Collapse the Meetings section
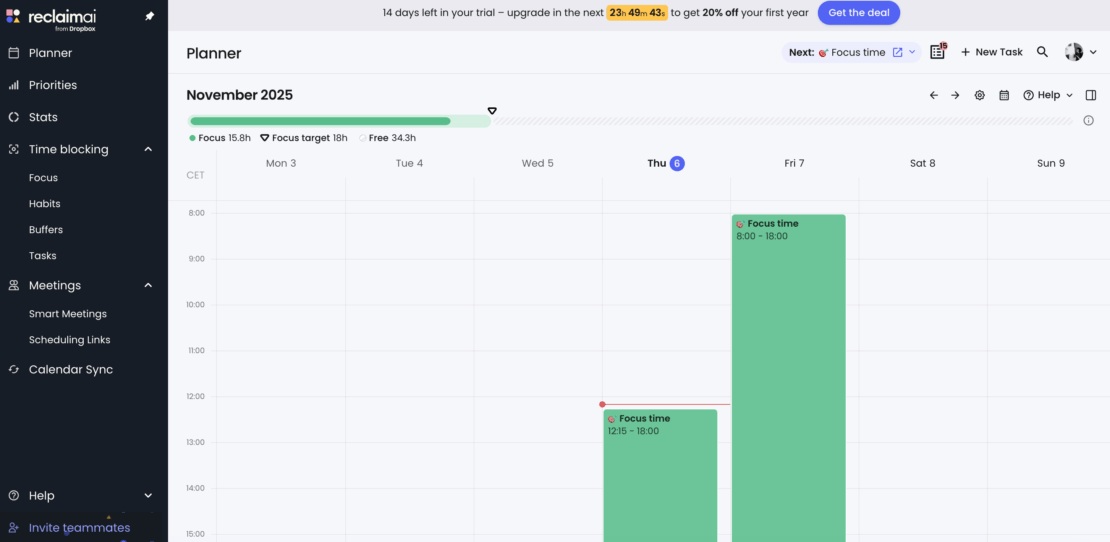 [x=148, y=285]
